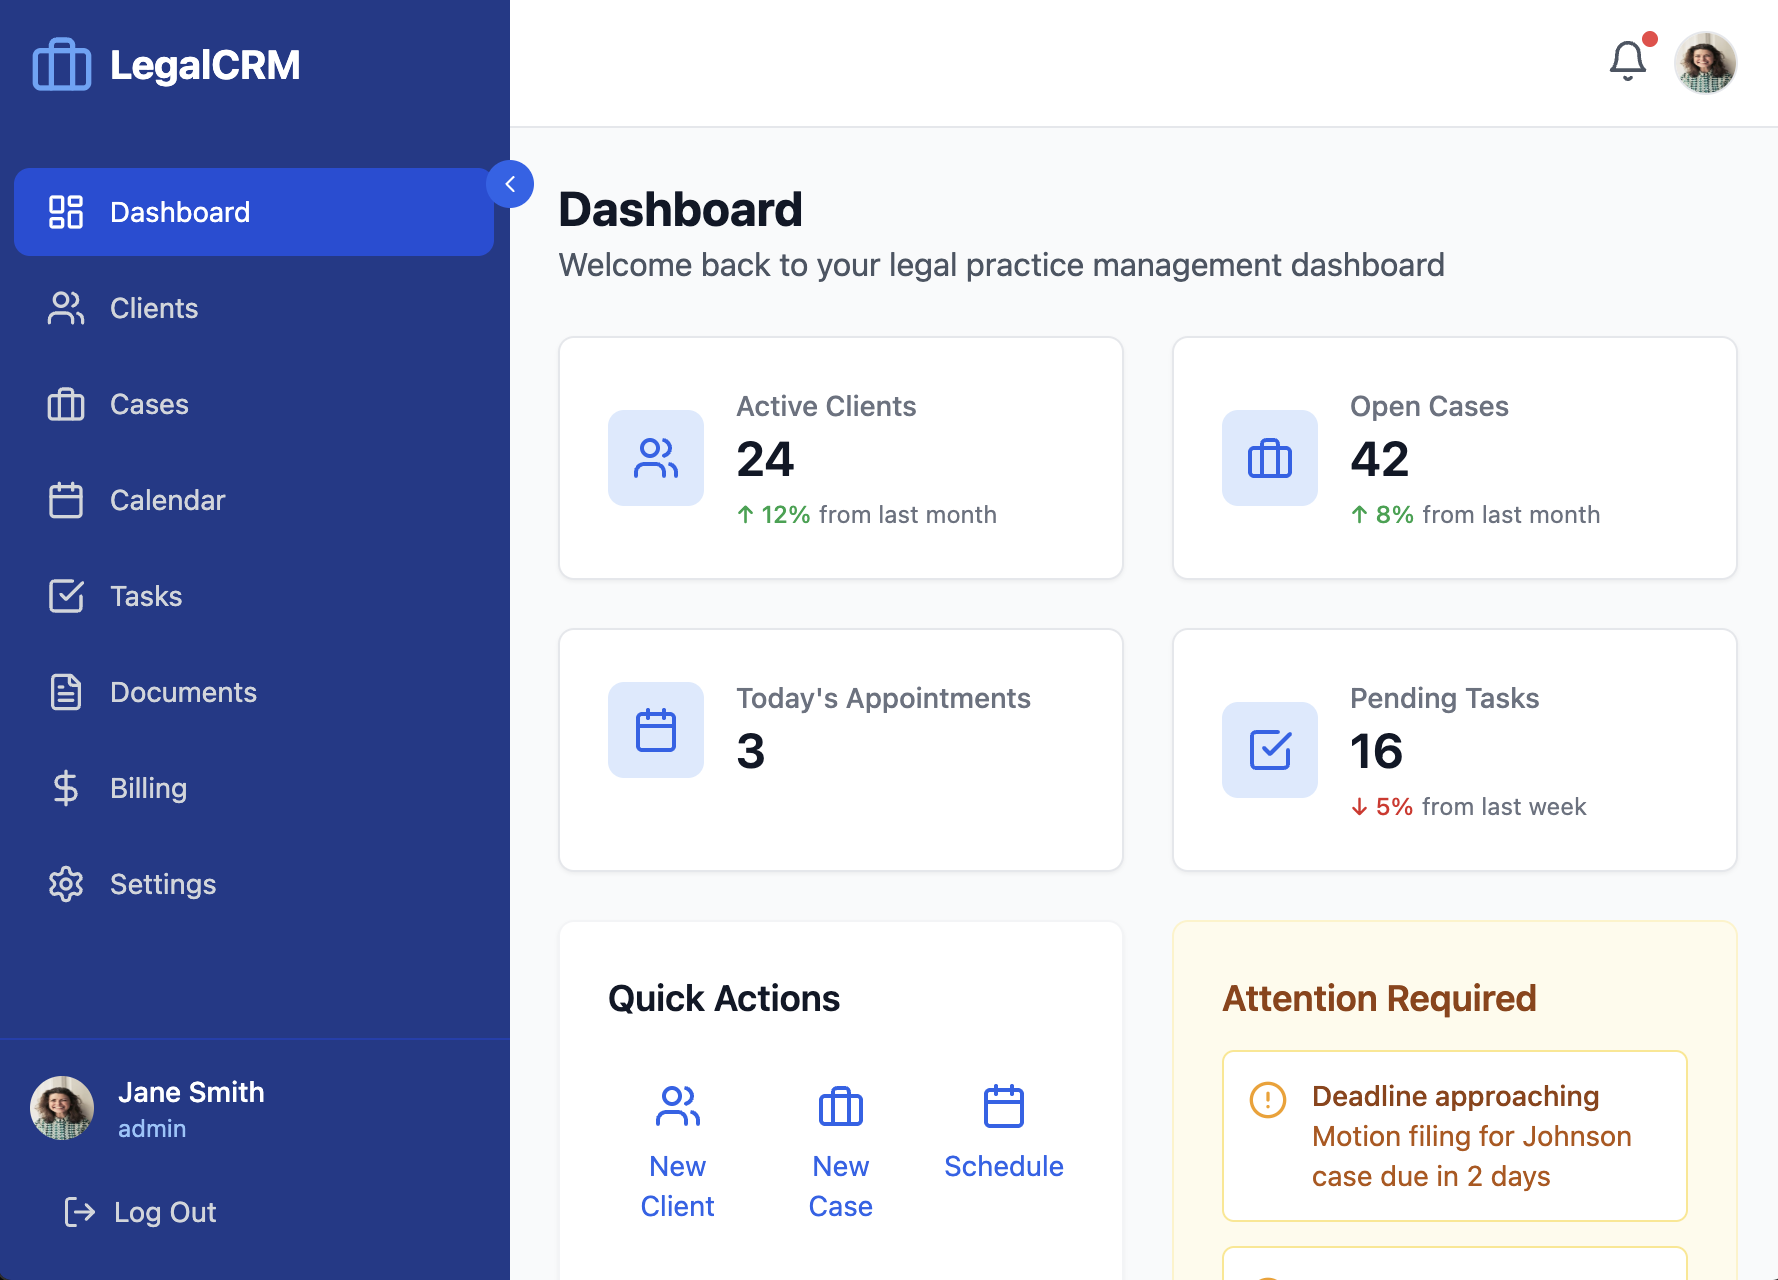Open the top-right user avatar
Viewport: 1778px width, 1280px height.
(x=1705, y=62)
